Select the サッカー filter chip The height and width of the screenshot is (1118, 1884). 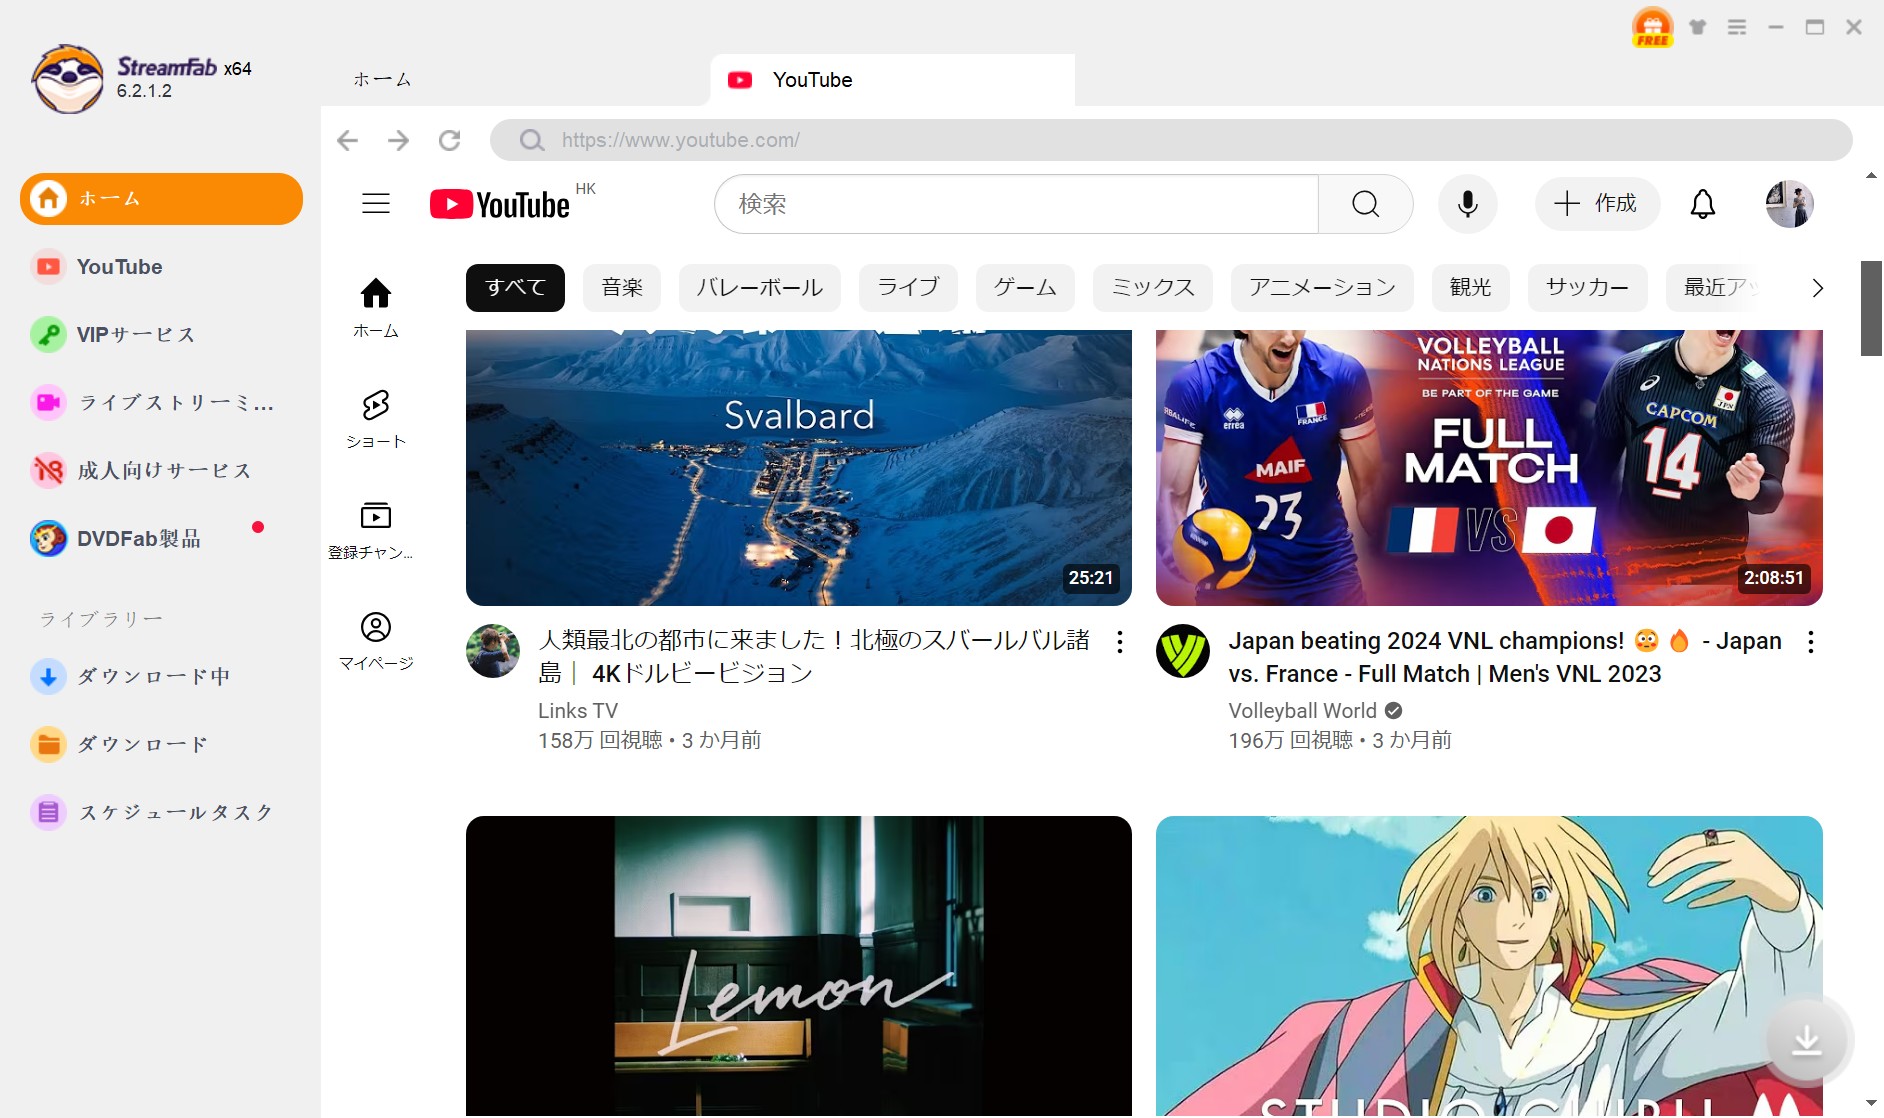pyautogui.click(x=1587, y=288)
